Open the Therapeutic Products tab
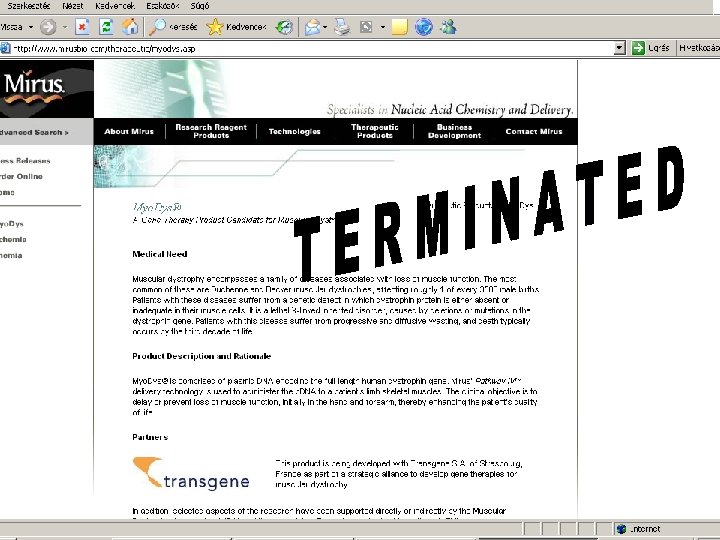The image size is (720, 540). pos(375,131)
